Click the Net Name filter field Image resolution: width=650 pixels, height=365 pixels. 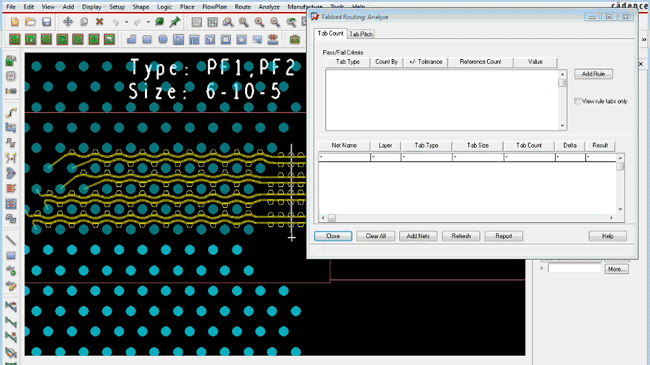(344, 158)
